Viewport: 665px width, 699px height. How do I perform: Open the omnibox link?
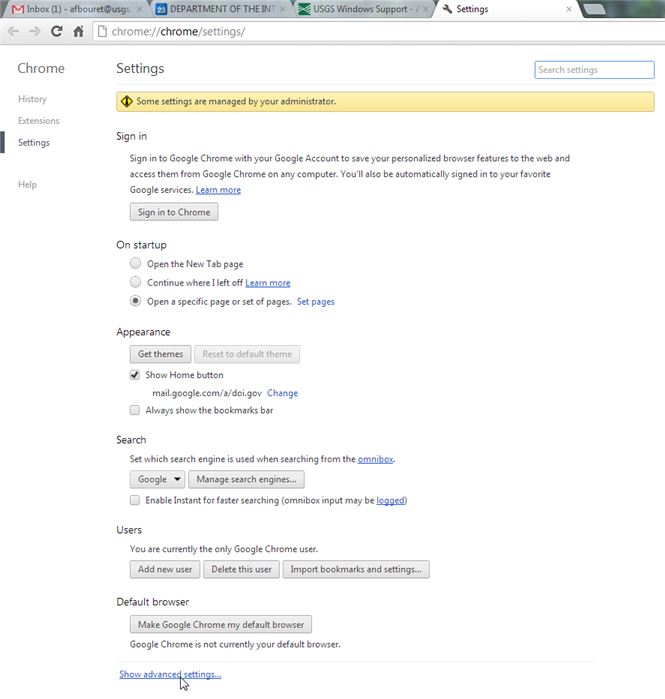click(x=376, y=459)
